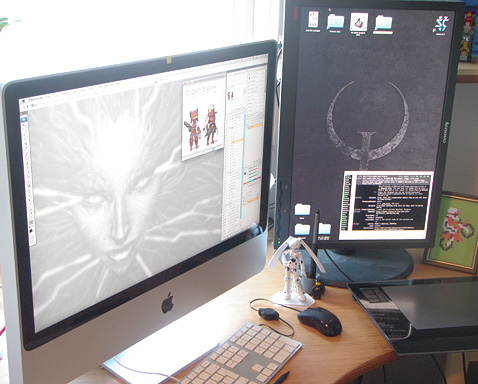Screen dimensions: 478x384
Task: Open the lone folder above the bottom folder pair
Action: (x=302, y=210)
